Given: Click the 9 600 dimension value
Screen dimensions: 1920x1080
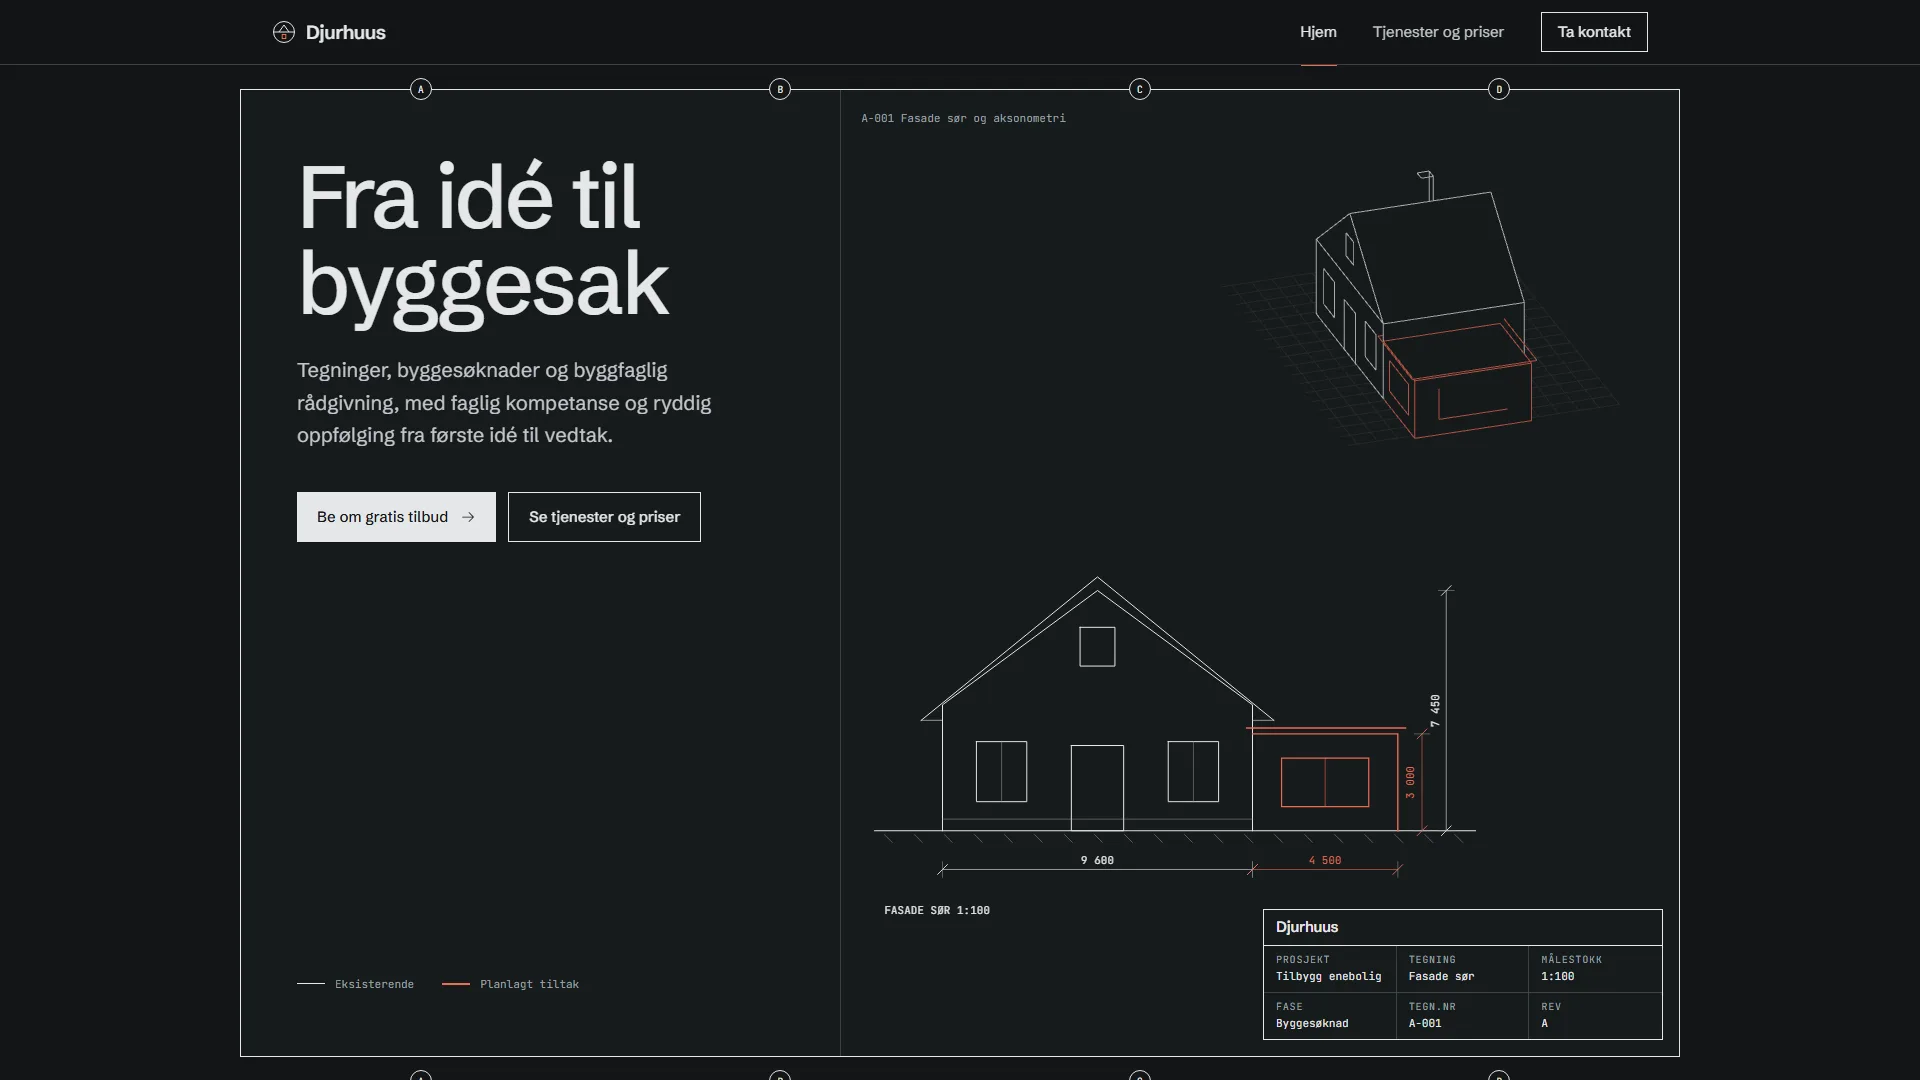Looking at the screenshot, I should pyautogui.click(x=1097, y=860).
